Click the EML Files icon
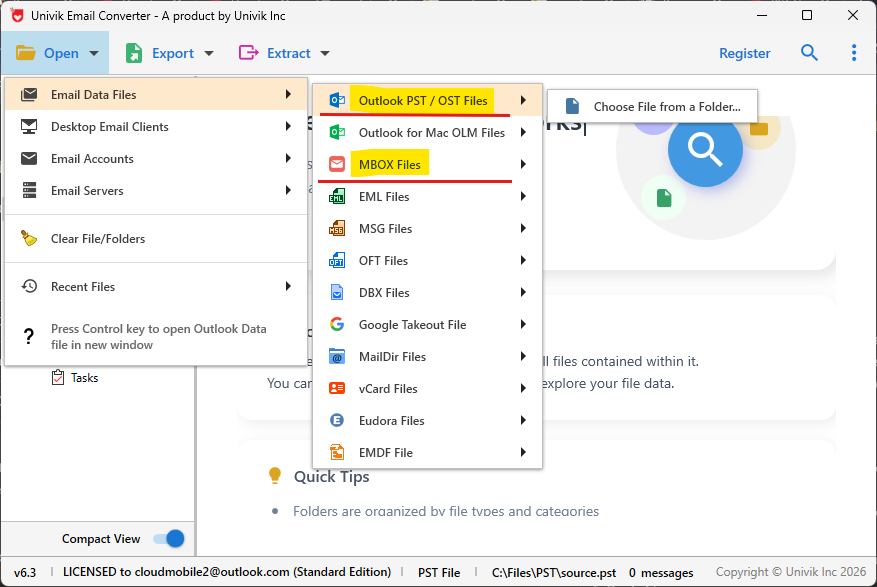 point(337,196)
